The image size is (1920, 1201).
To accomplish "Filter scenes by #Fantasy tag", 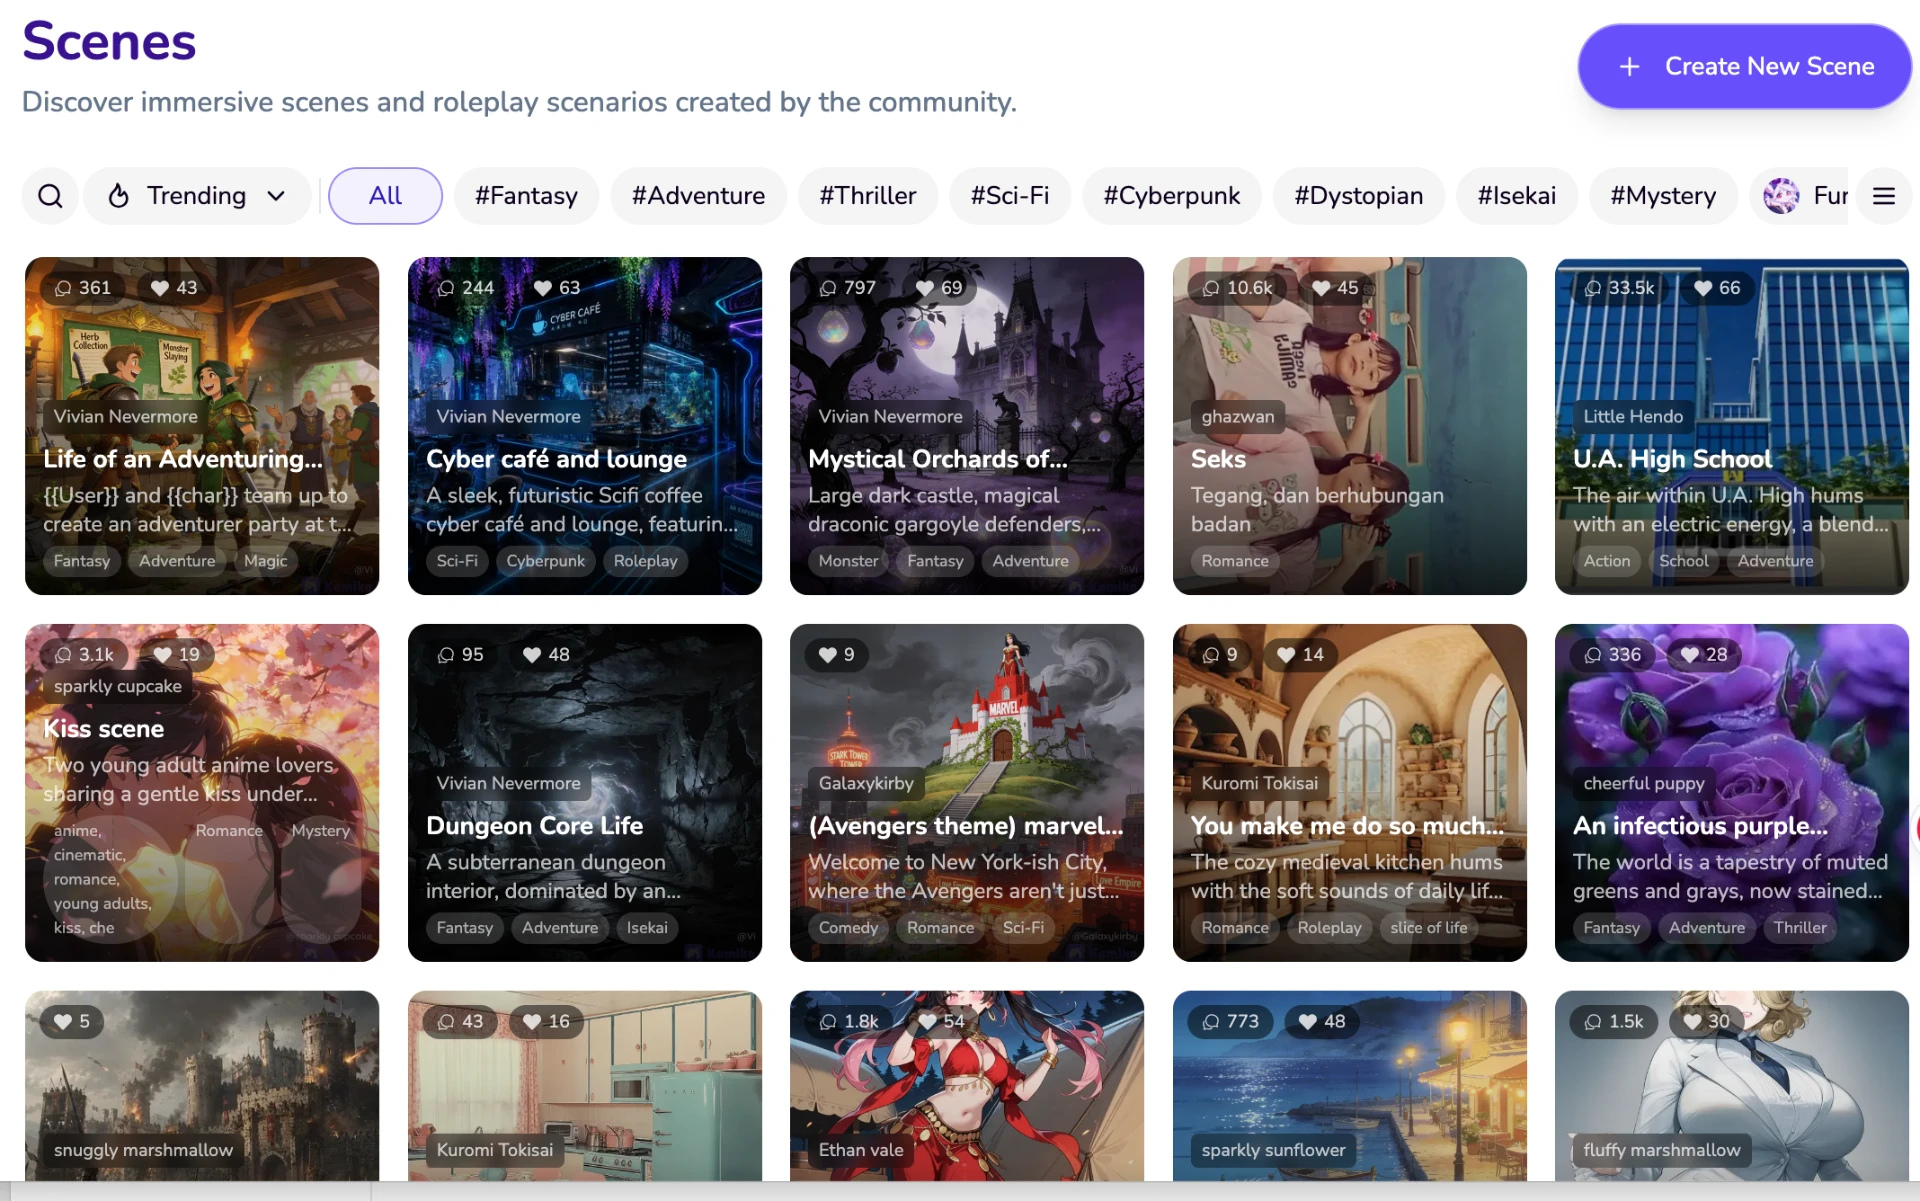I will point(526,196).
